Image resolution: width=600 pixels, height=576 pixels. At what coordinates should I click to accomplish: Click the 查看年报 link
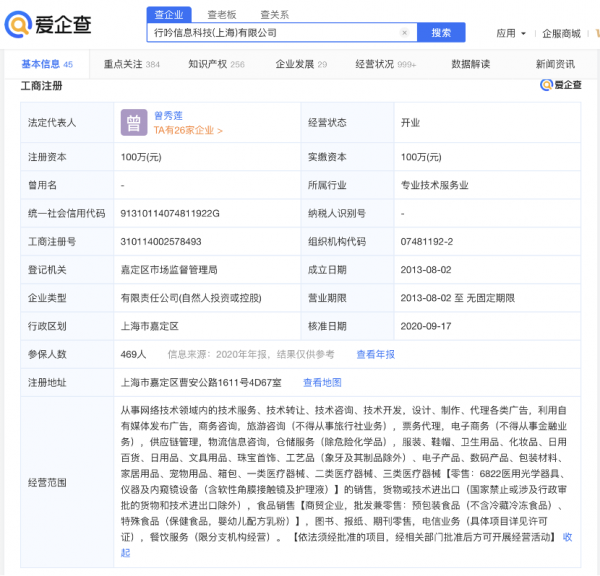pyautogui.click(x=375, y=354)
